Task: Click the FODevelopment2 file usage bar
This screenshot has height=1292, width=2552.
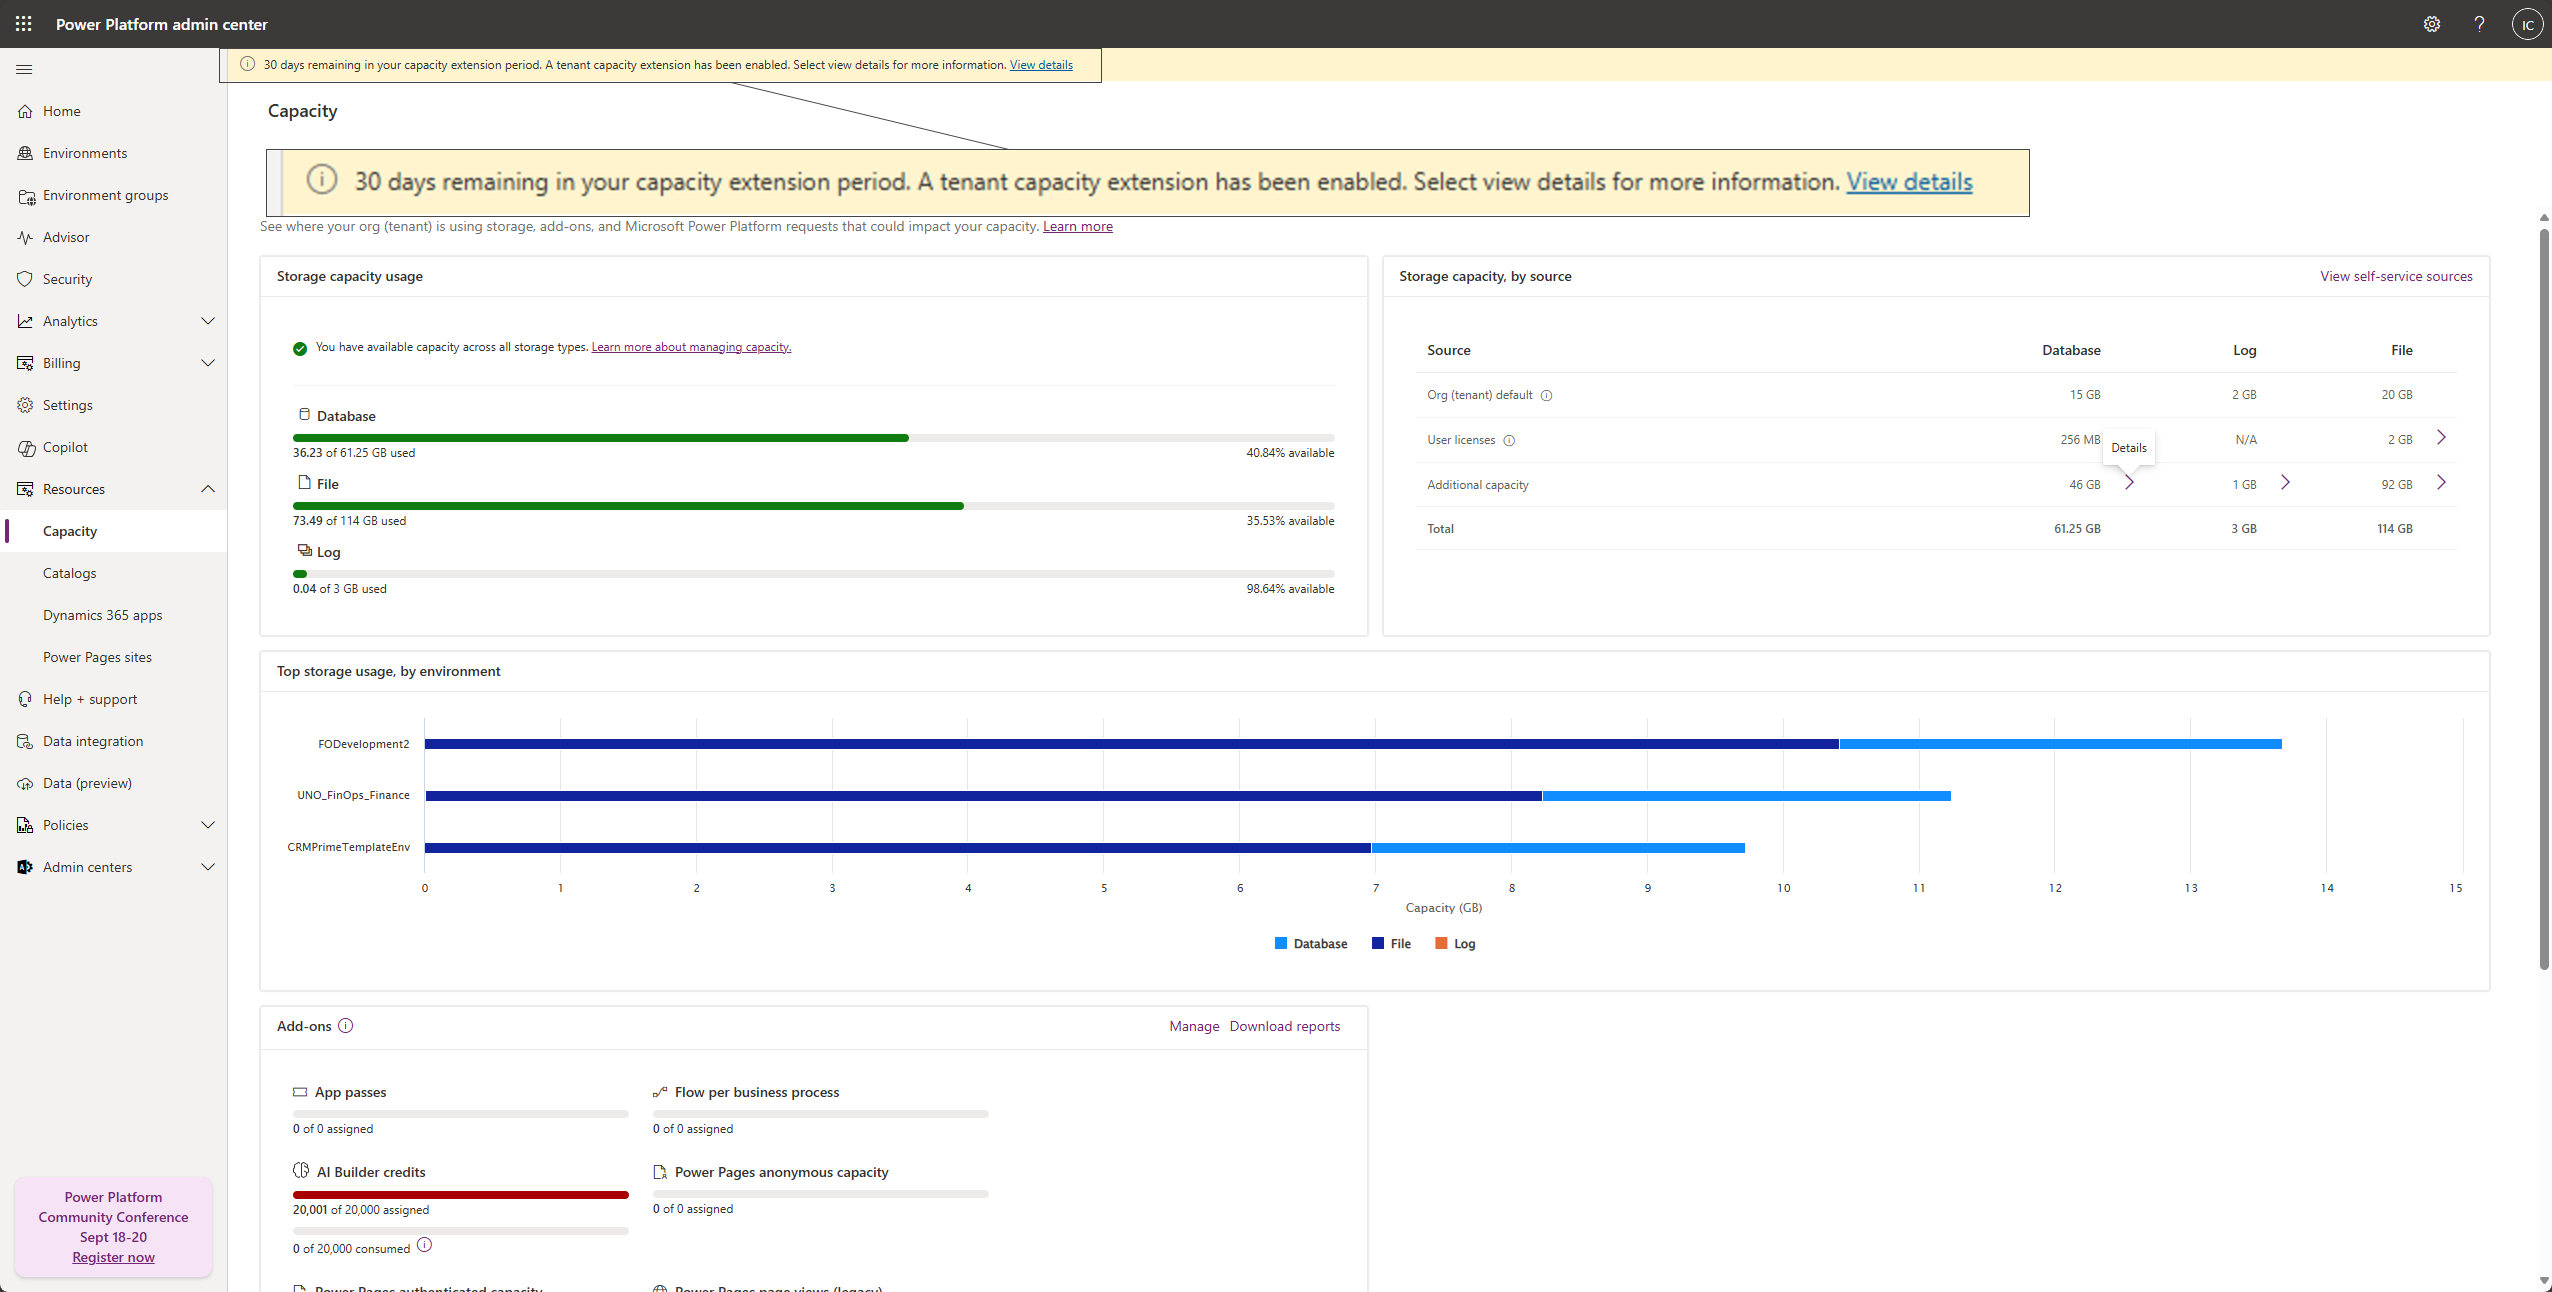Action: [1130, 744]
